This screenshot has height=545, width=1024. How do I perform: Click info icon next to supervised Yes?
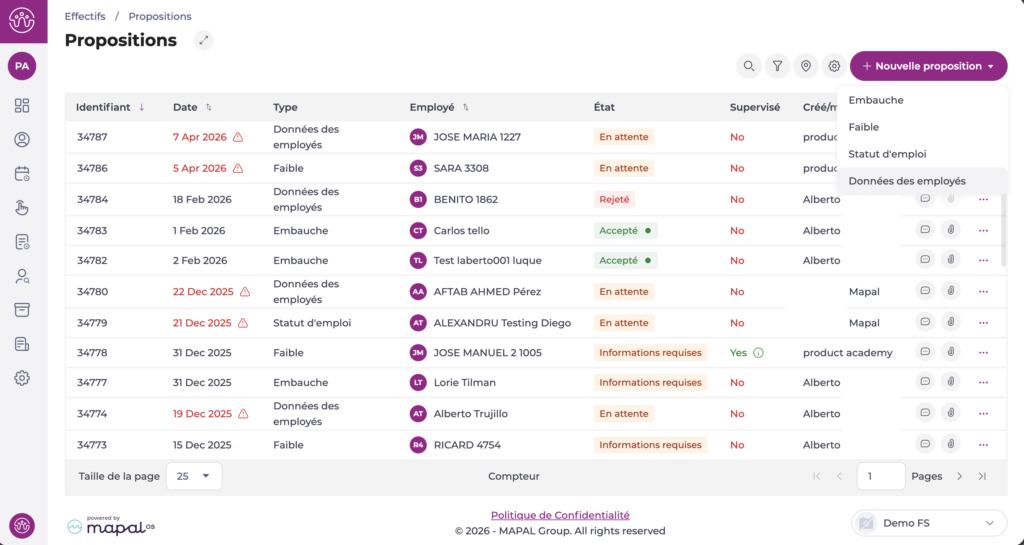point(758,352)
